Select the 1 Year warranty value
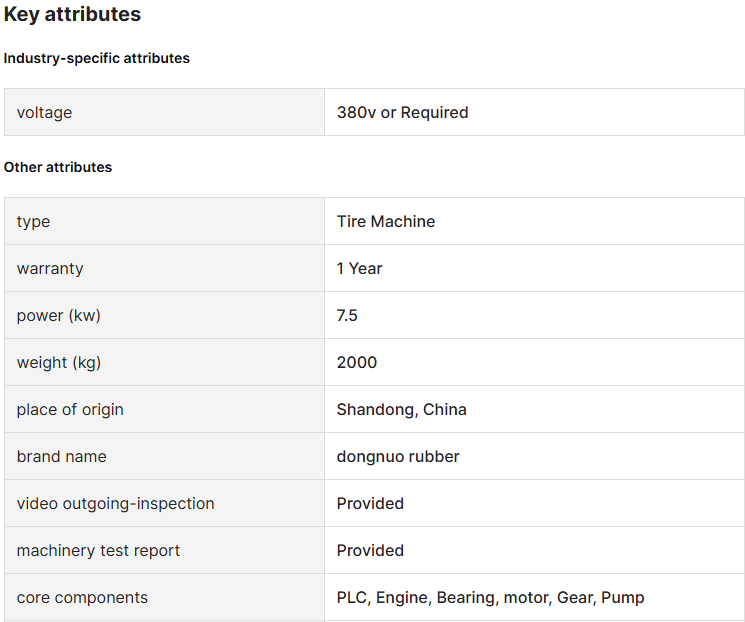This screenshot has width=745, height=622. tap(359, 268)
